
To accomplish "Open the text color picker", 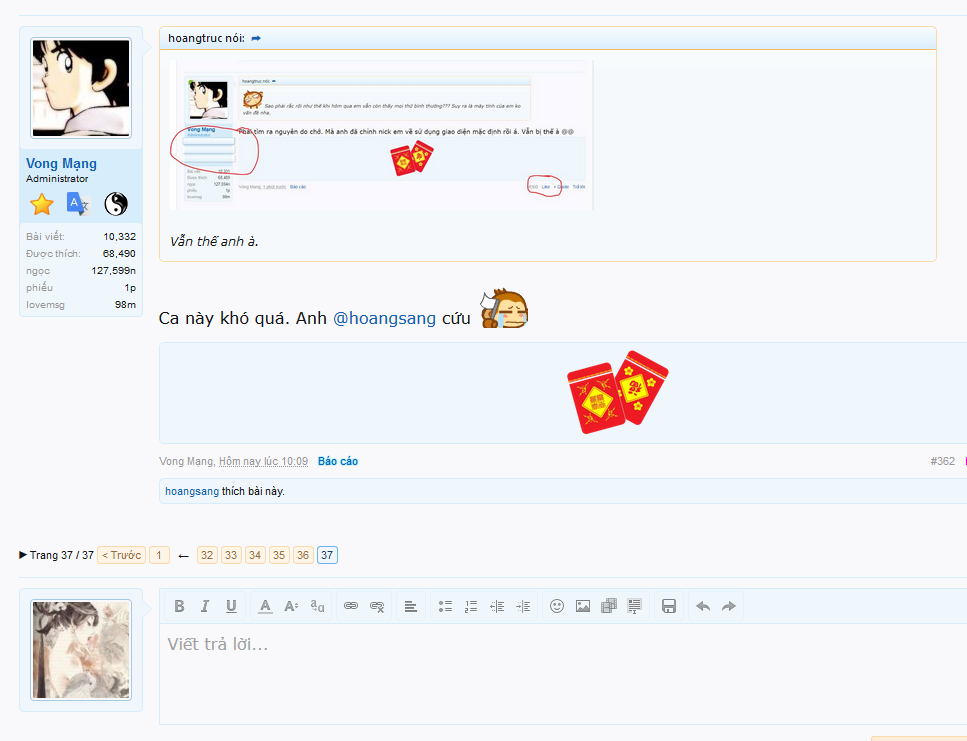I will (x=265, y=606).
